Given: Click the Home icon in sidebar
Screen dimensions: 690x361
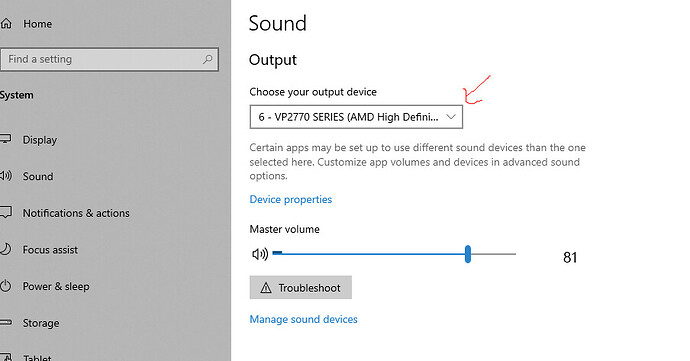Looking at the screenshot, I should [6, 24].
